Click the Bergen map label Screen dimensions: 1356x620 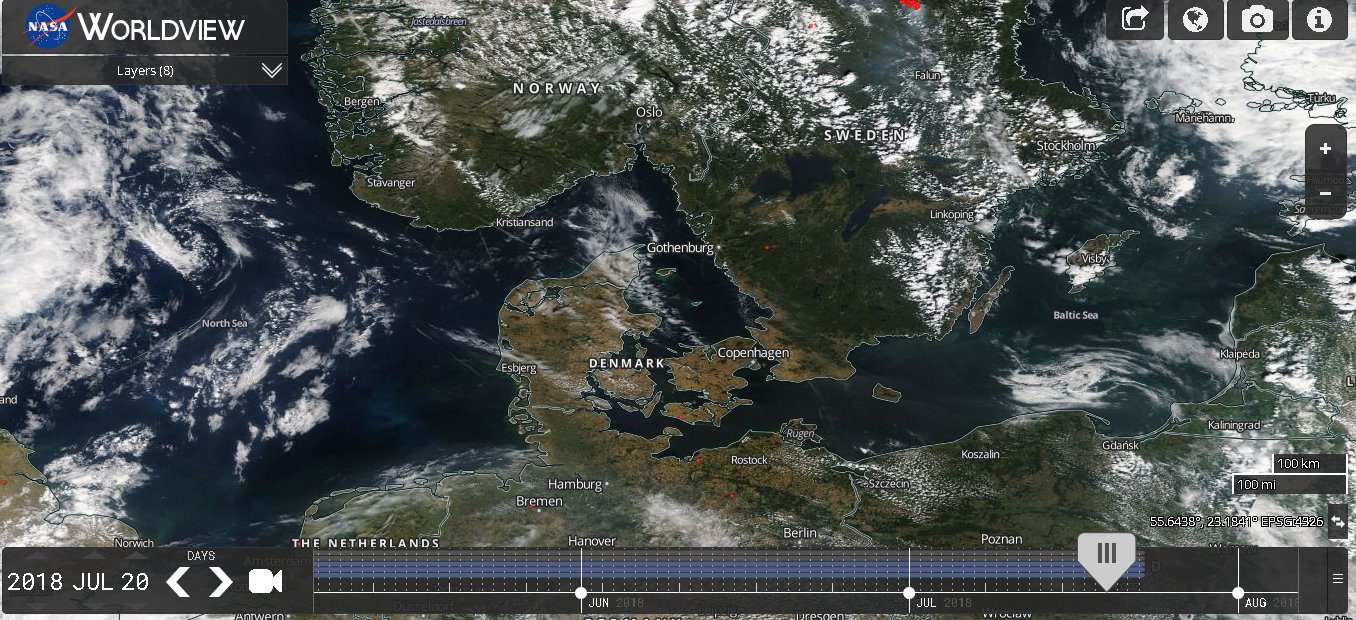point(363,102)
